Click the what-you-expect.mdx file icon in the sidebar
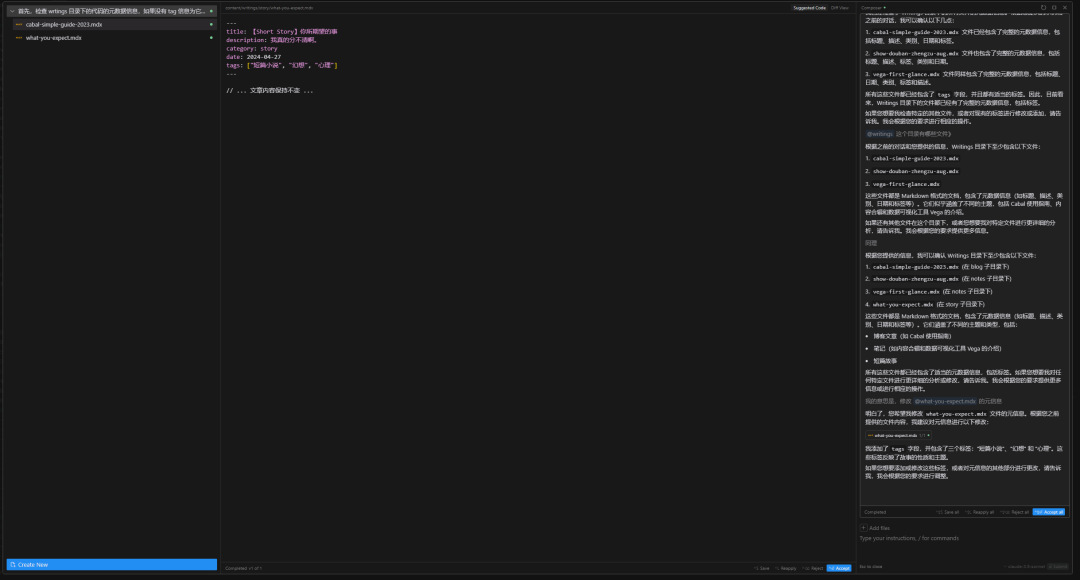This screenshot has height=580, width=1080. tap(19, 37)
